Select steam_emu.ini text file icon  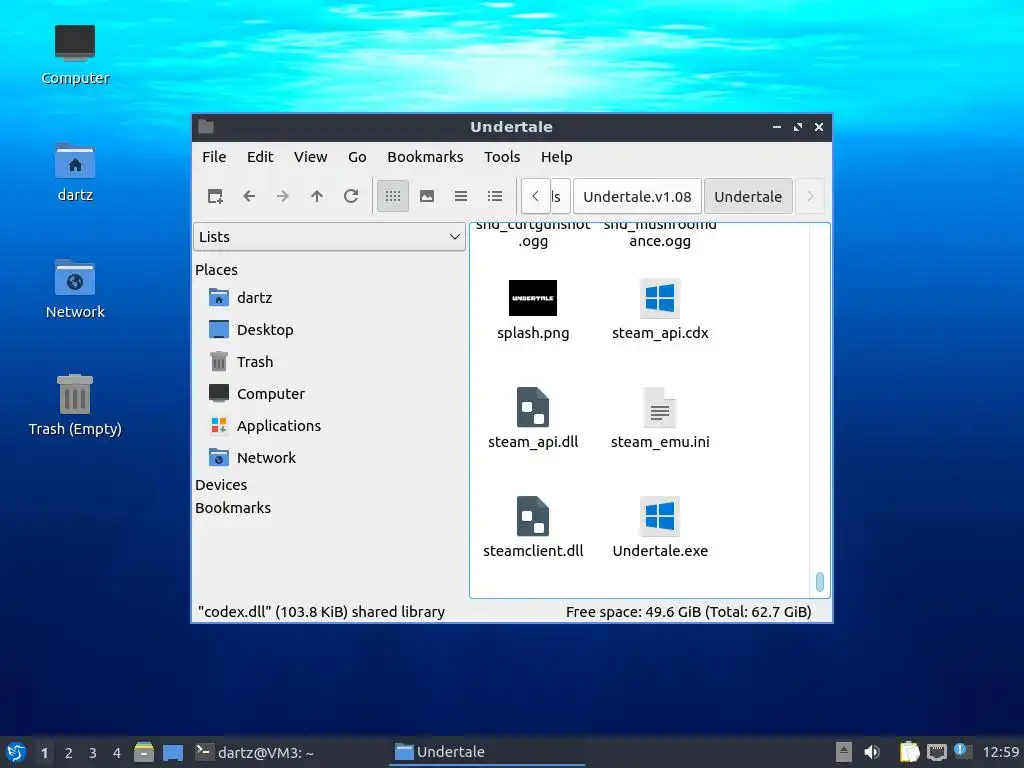(660, 407)
